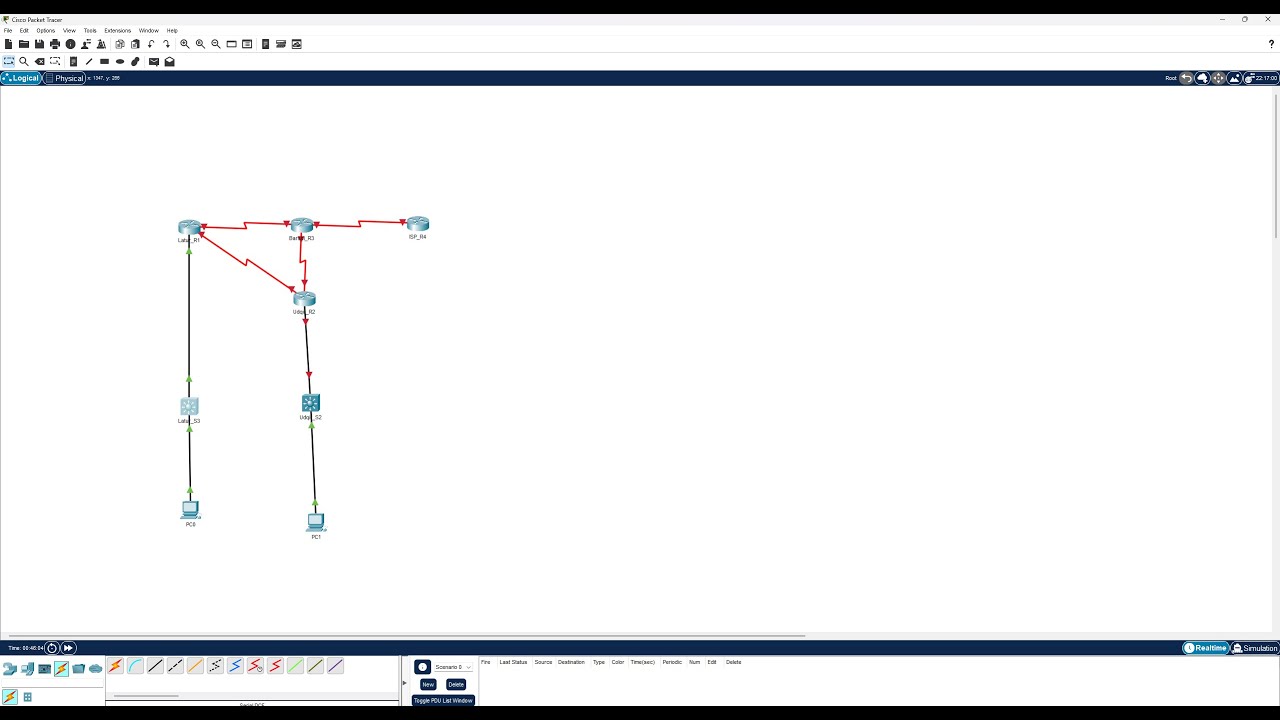Open the Help menu
This screenshot has height=720, width=1280.
[172, 30]
